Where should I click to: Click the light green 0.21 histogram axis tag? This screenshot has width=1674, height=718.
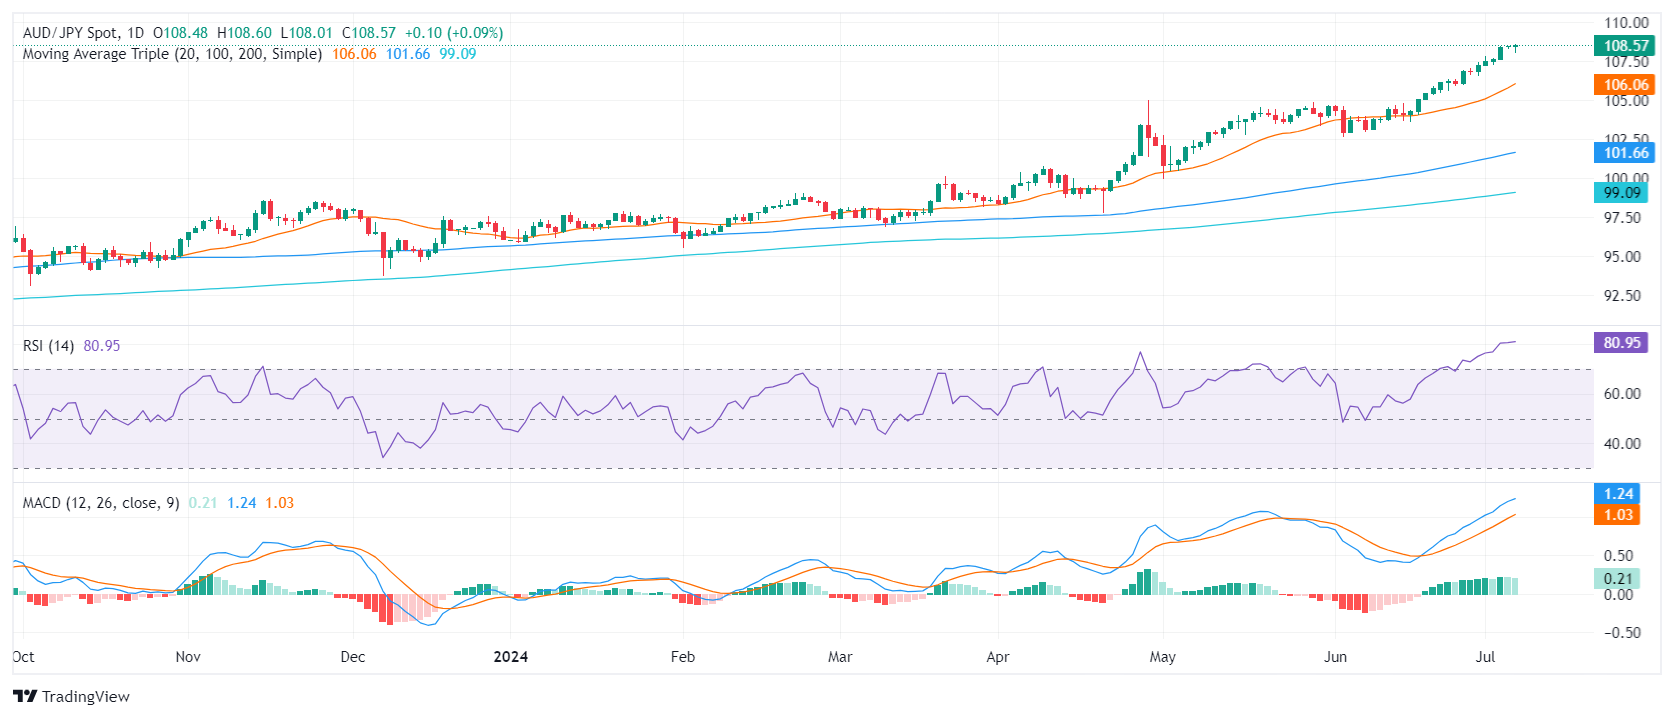click(1618, 579)
